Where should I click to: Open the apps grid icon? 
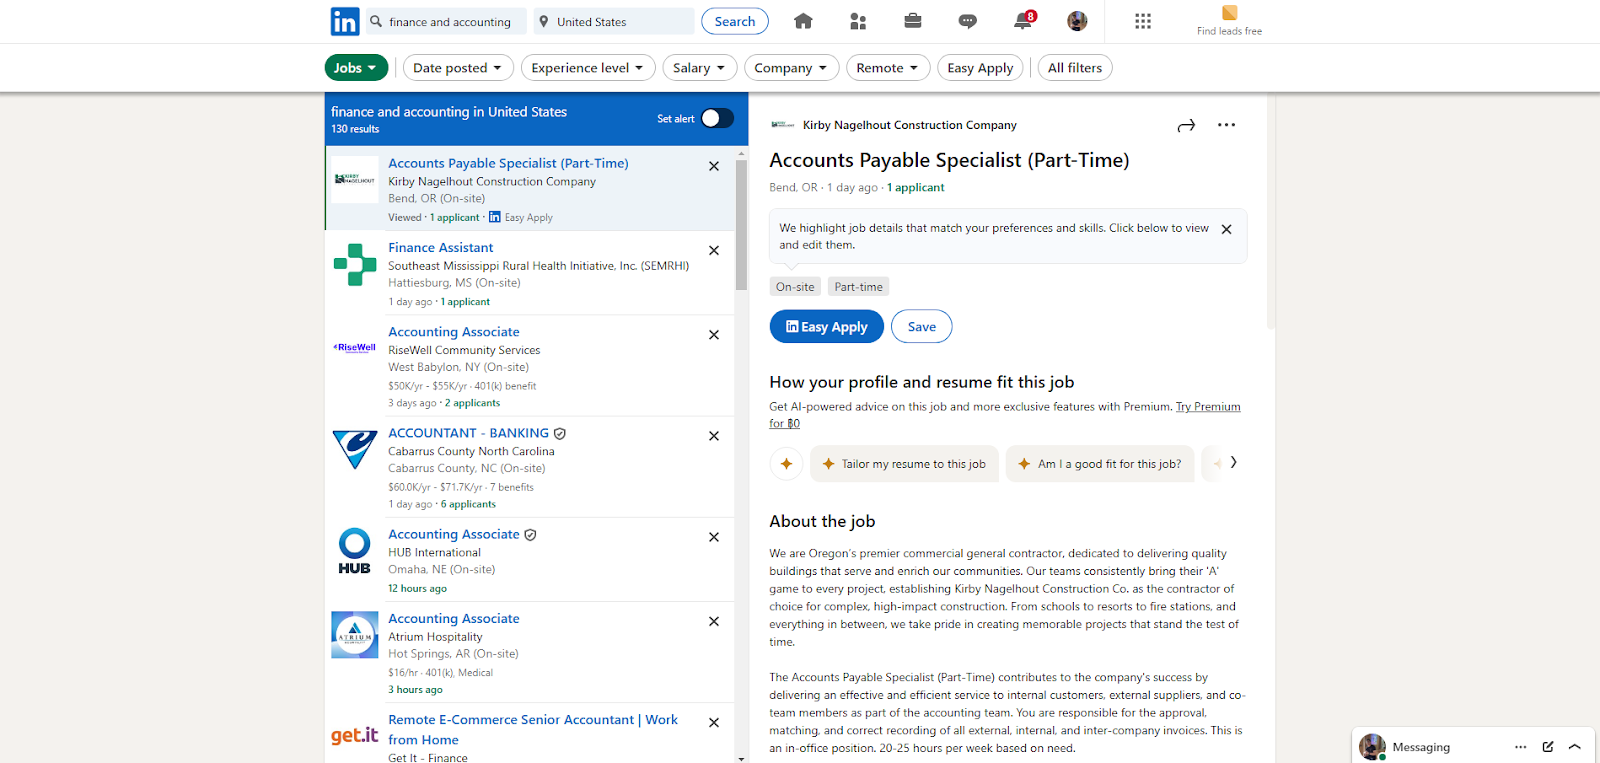(1143, 21)
